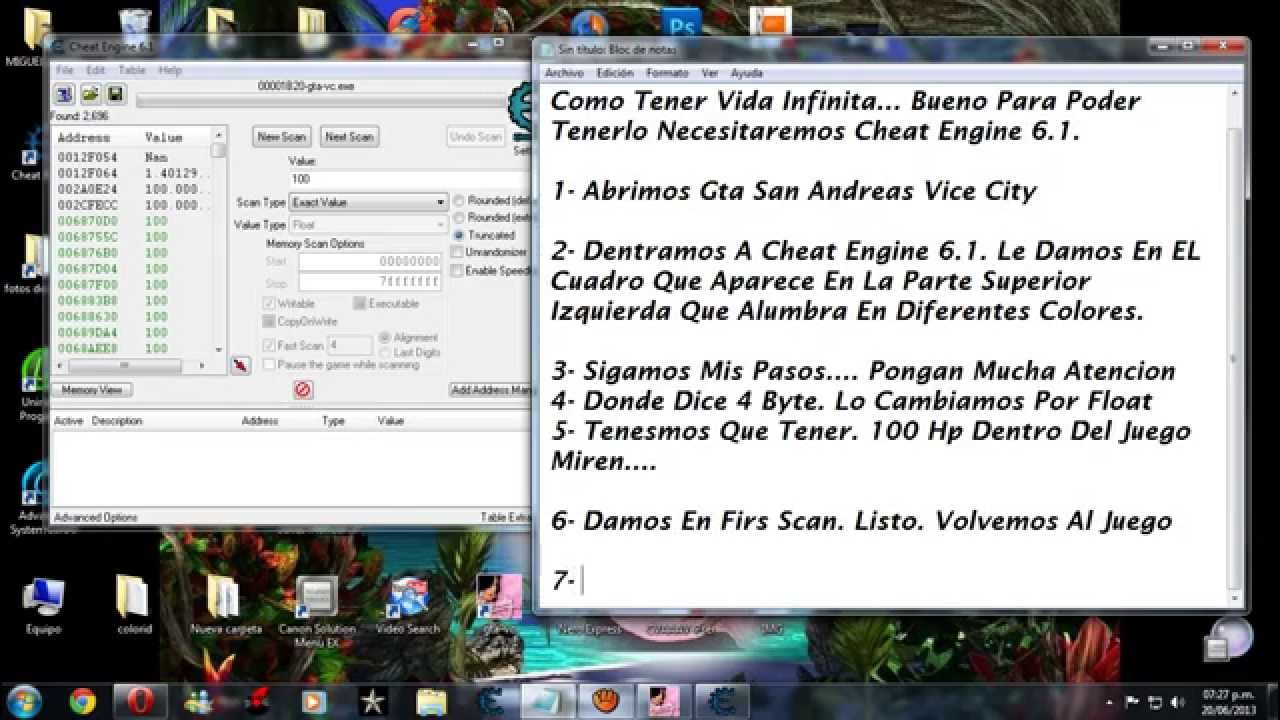Toggle the Writable checkbox
Viewport: 1280px width, 720px height.
click(268, 303)
